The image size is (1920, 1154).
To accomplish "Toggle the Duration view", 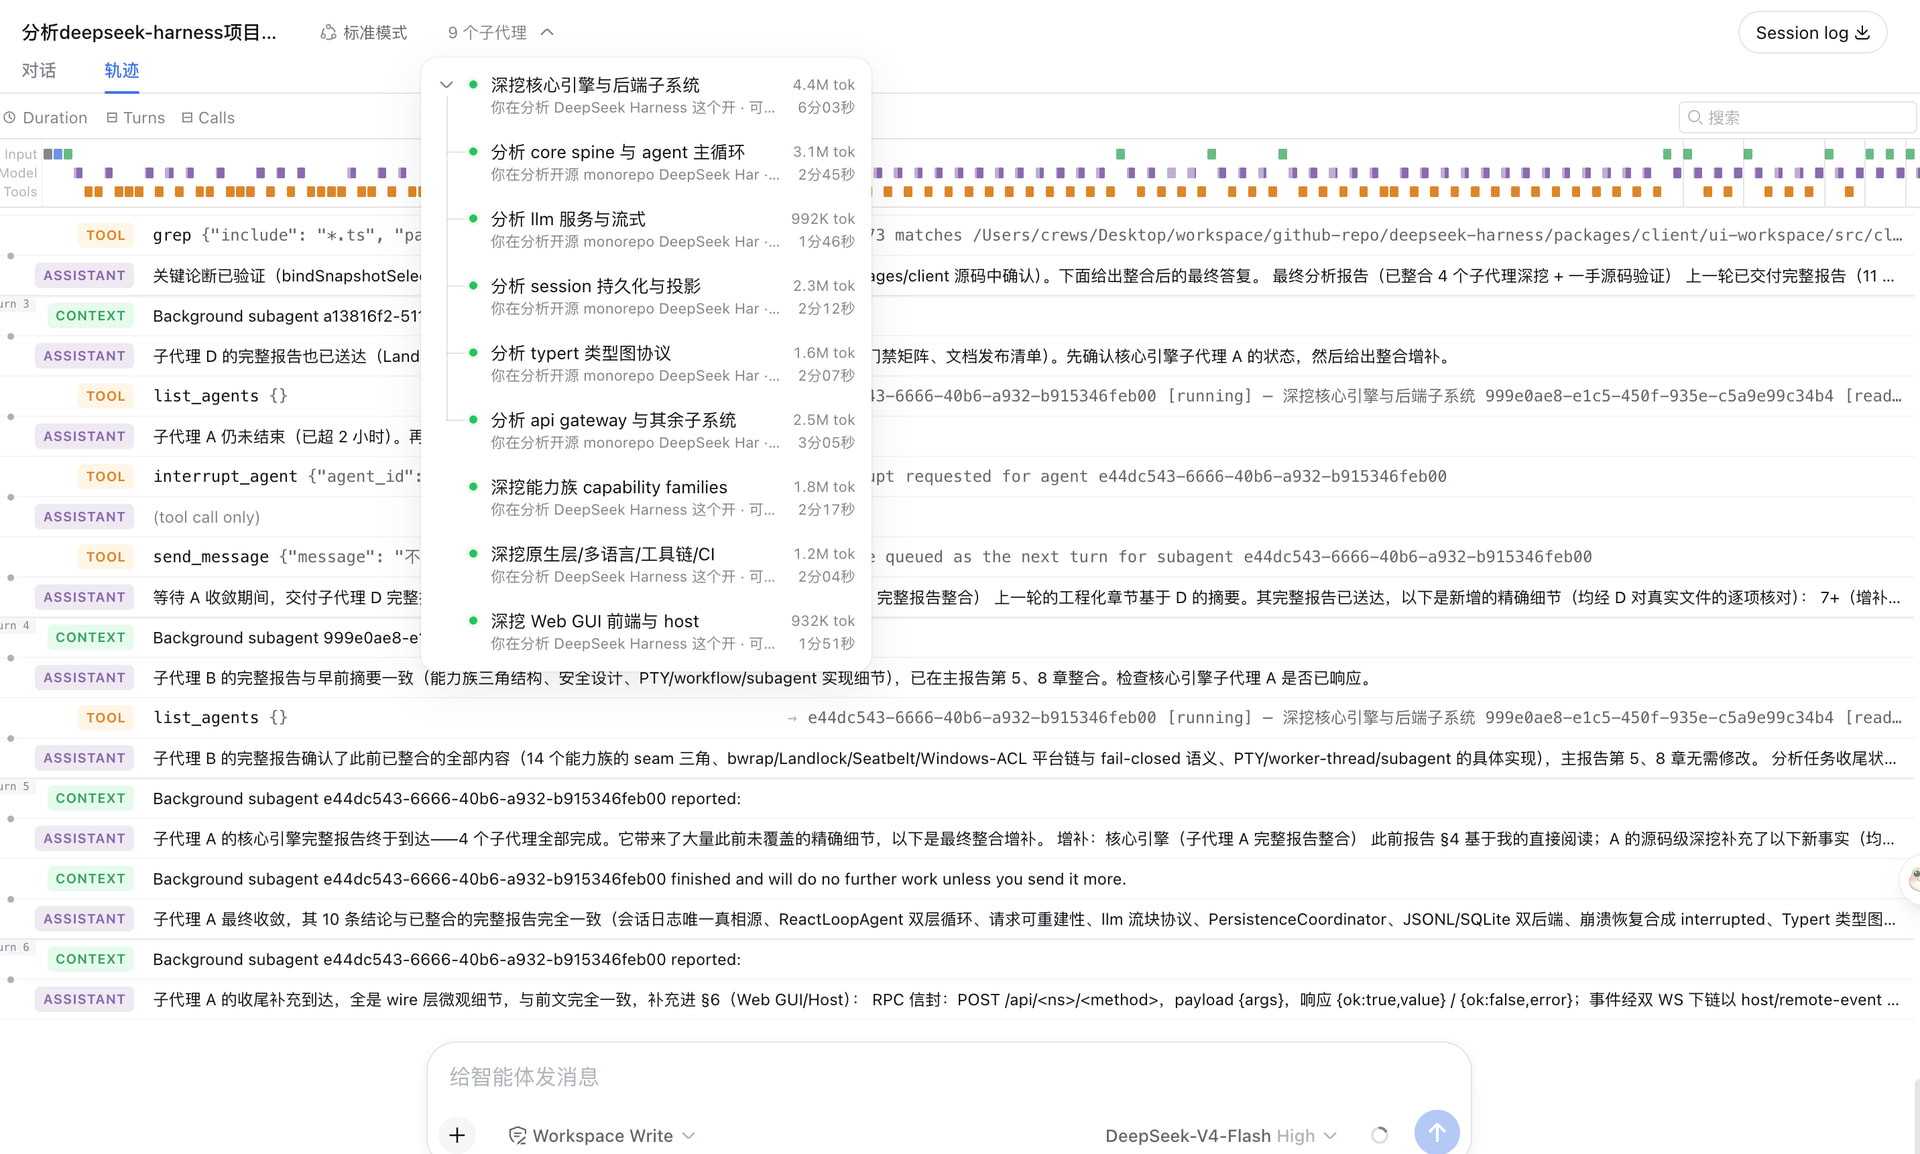I will [x=45, y=118].
